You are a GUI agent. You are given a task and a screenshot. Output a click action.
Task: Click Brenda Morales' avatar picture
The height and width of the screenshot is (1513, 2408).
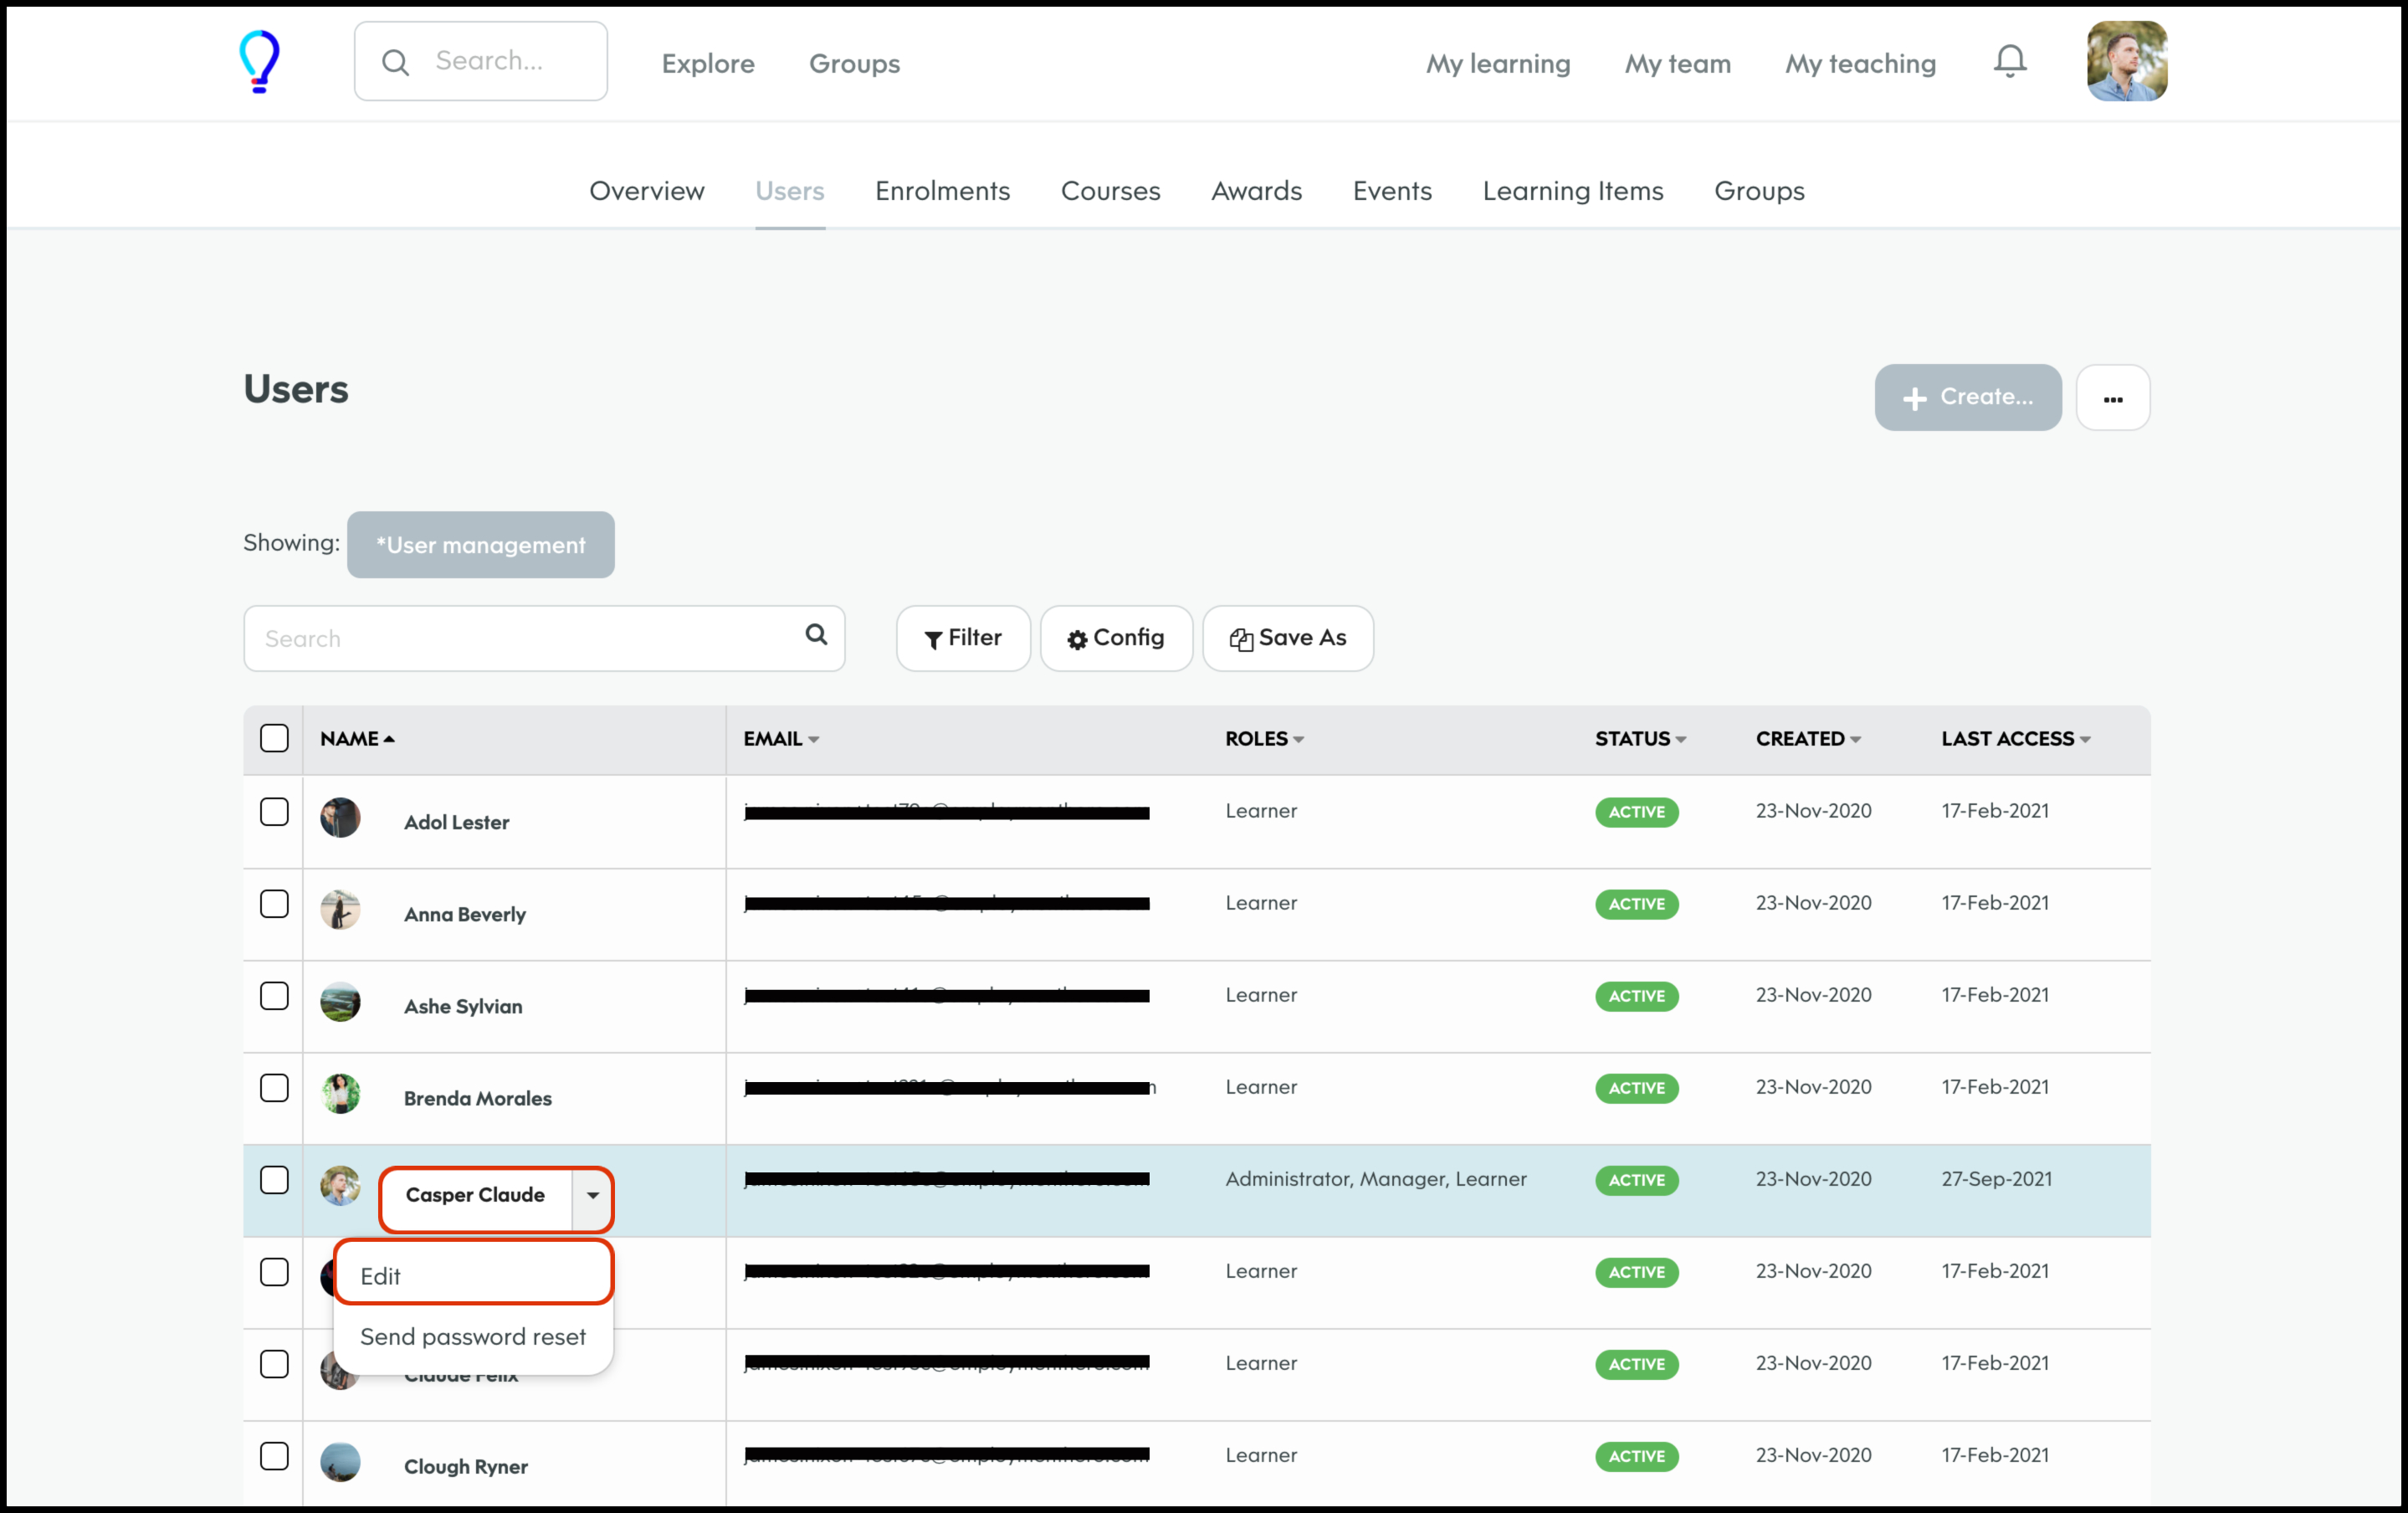tap(340, 1094)
